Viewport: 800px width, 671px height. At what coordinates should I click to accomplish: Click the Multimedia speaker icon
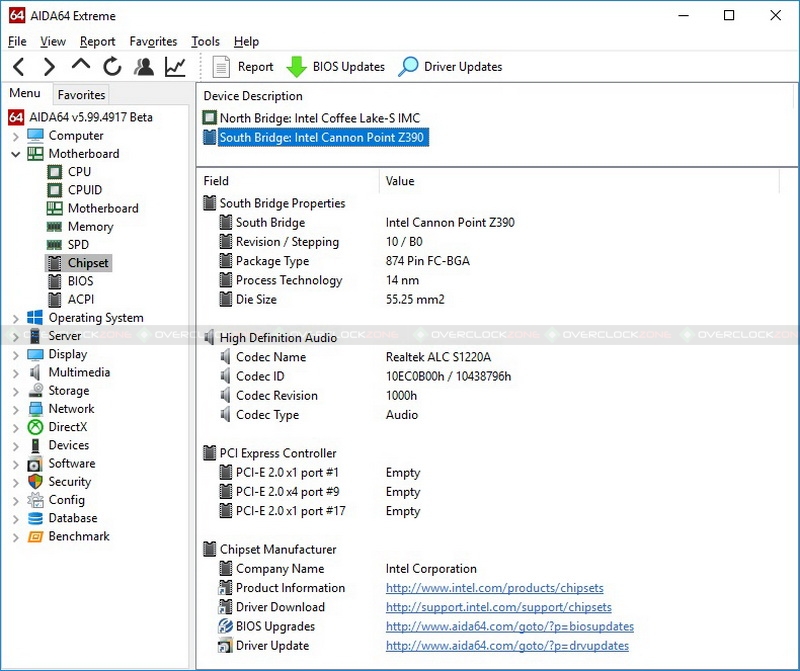[35, 372]
